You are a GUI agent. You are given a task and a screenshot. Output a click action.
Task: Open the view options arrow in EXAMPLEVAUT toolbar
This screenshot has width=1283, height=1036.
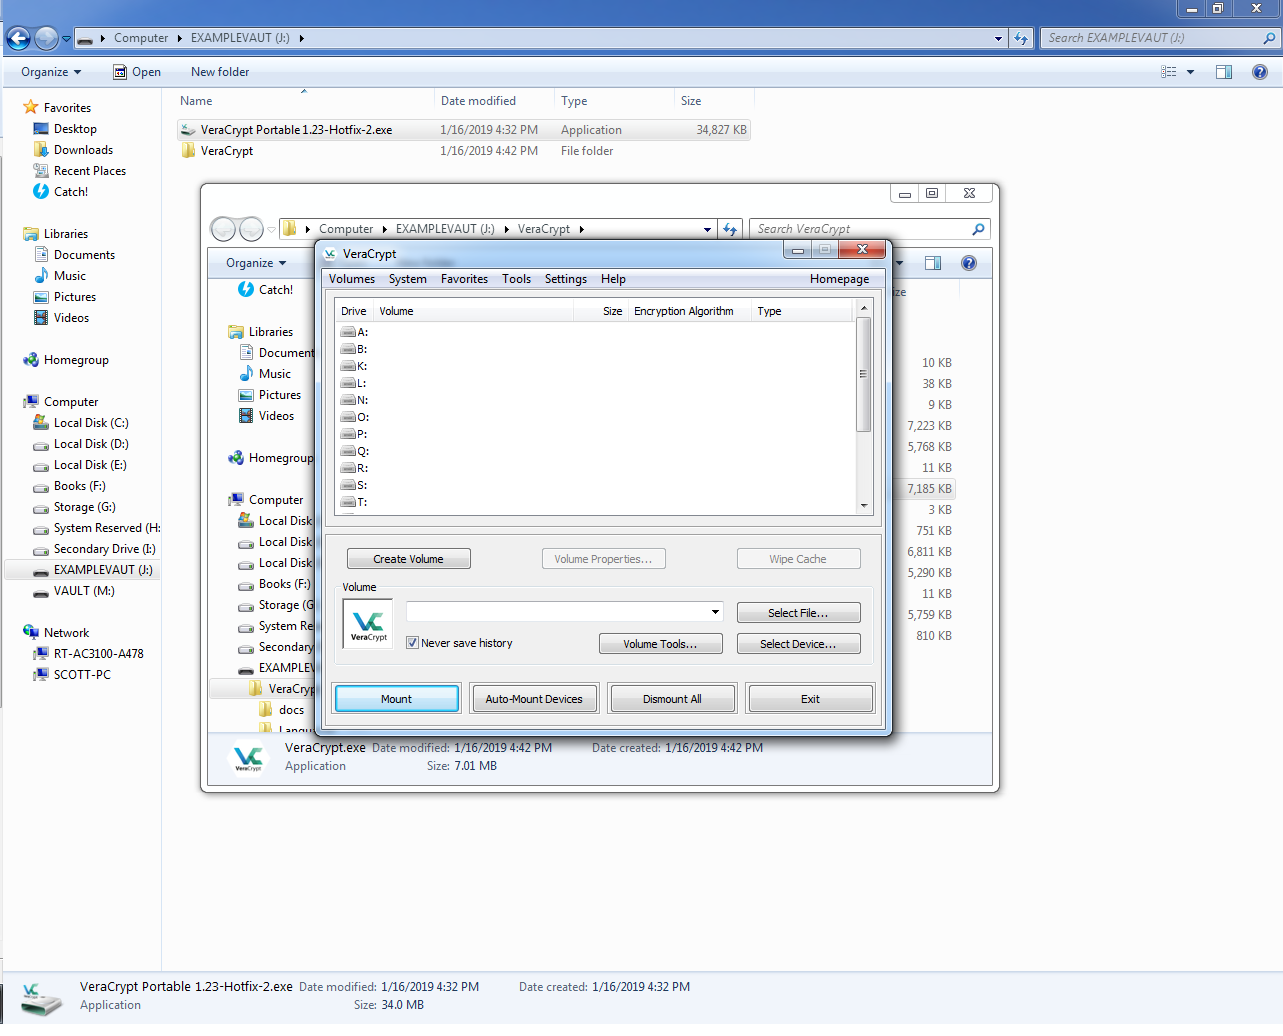coord(1190,72)
